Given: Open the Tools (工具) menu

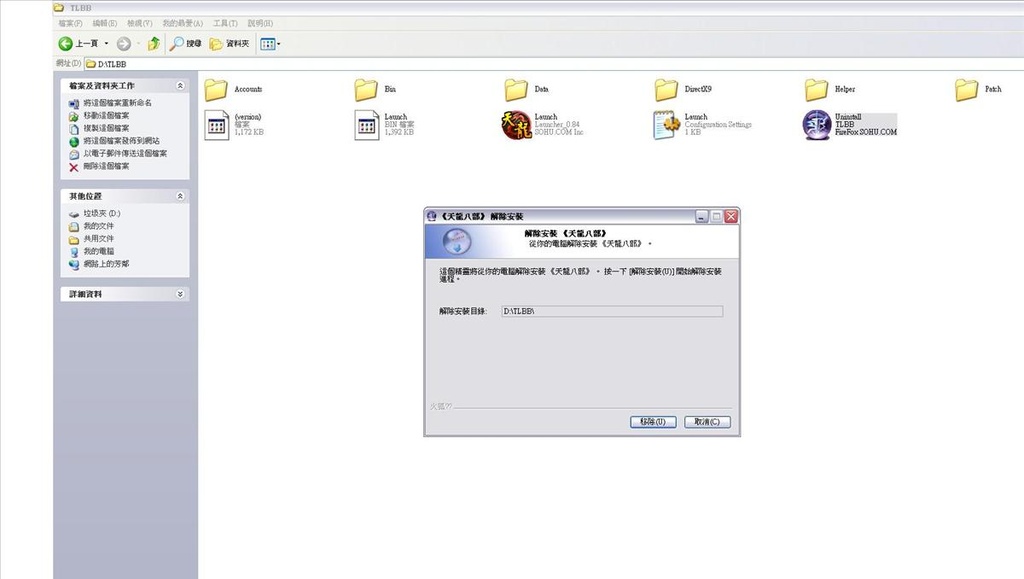Looking at the screenshot, I should (225, 23).
